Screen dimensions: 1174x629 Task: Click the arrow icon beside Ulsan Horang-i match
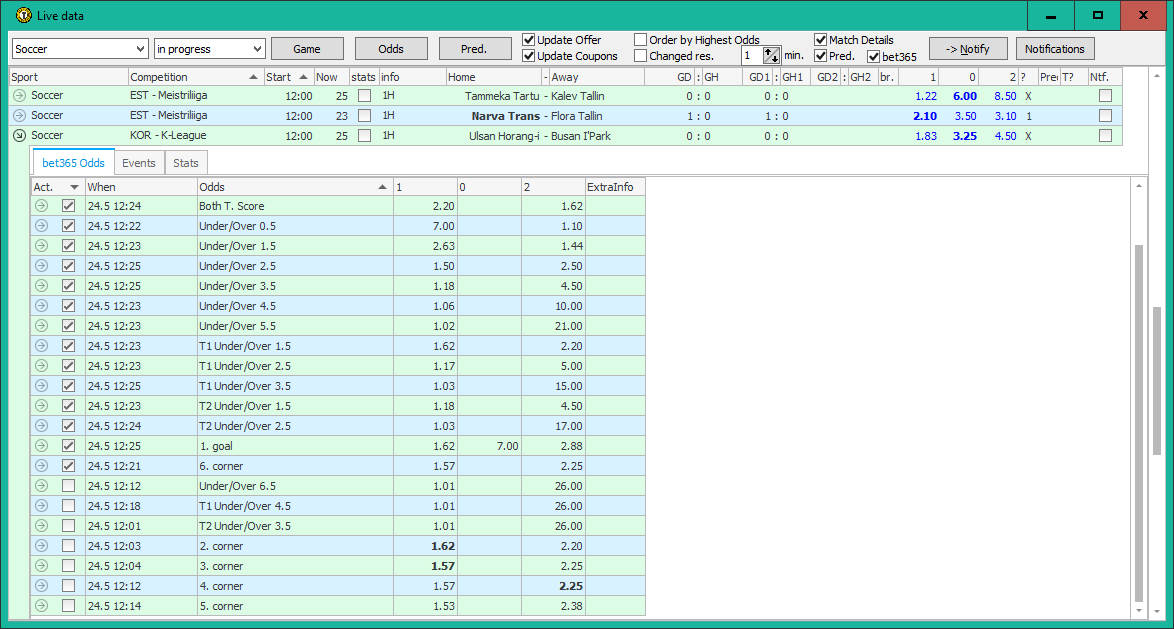tap(19, 135)
